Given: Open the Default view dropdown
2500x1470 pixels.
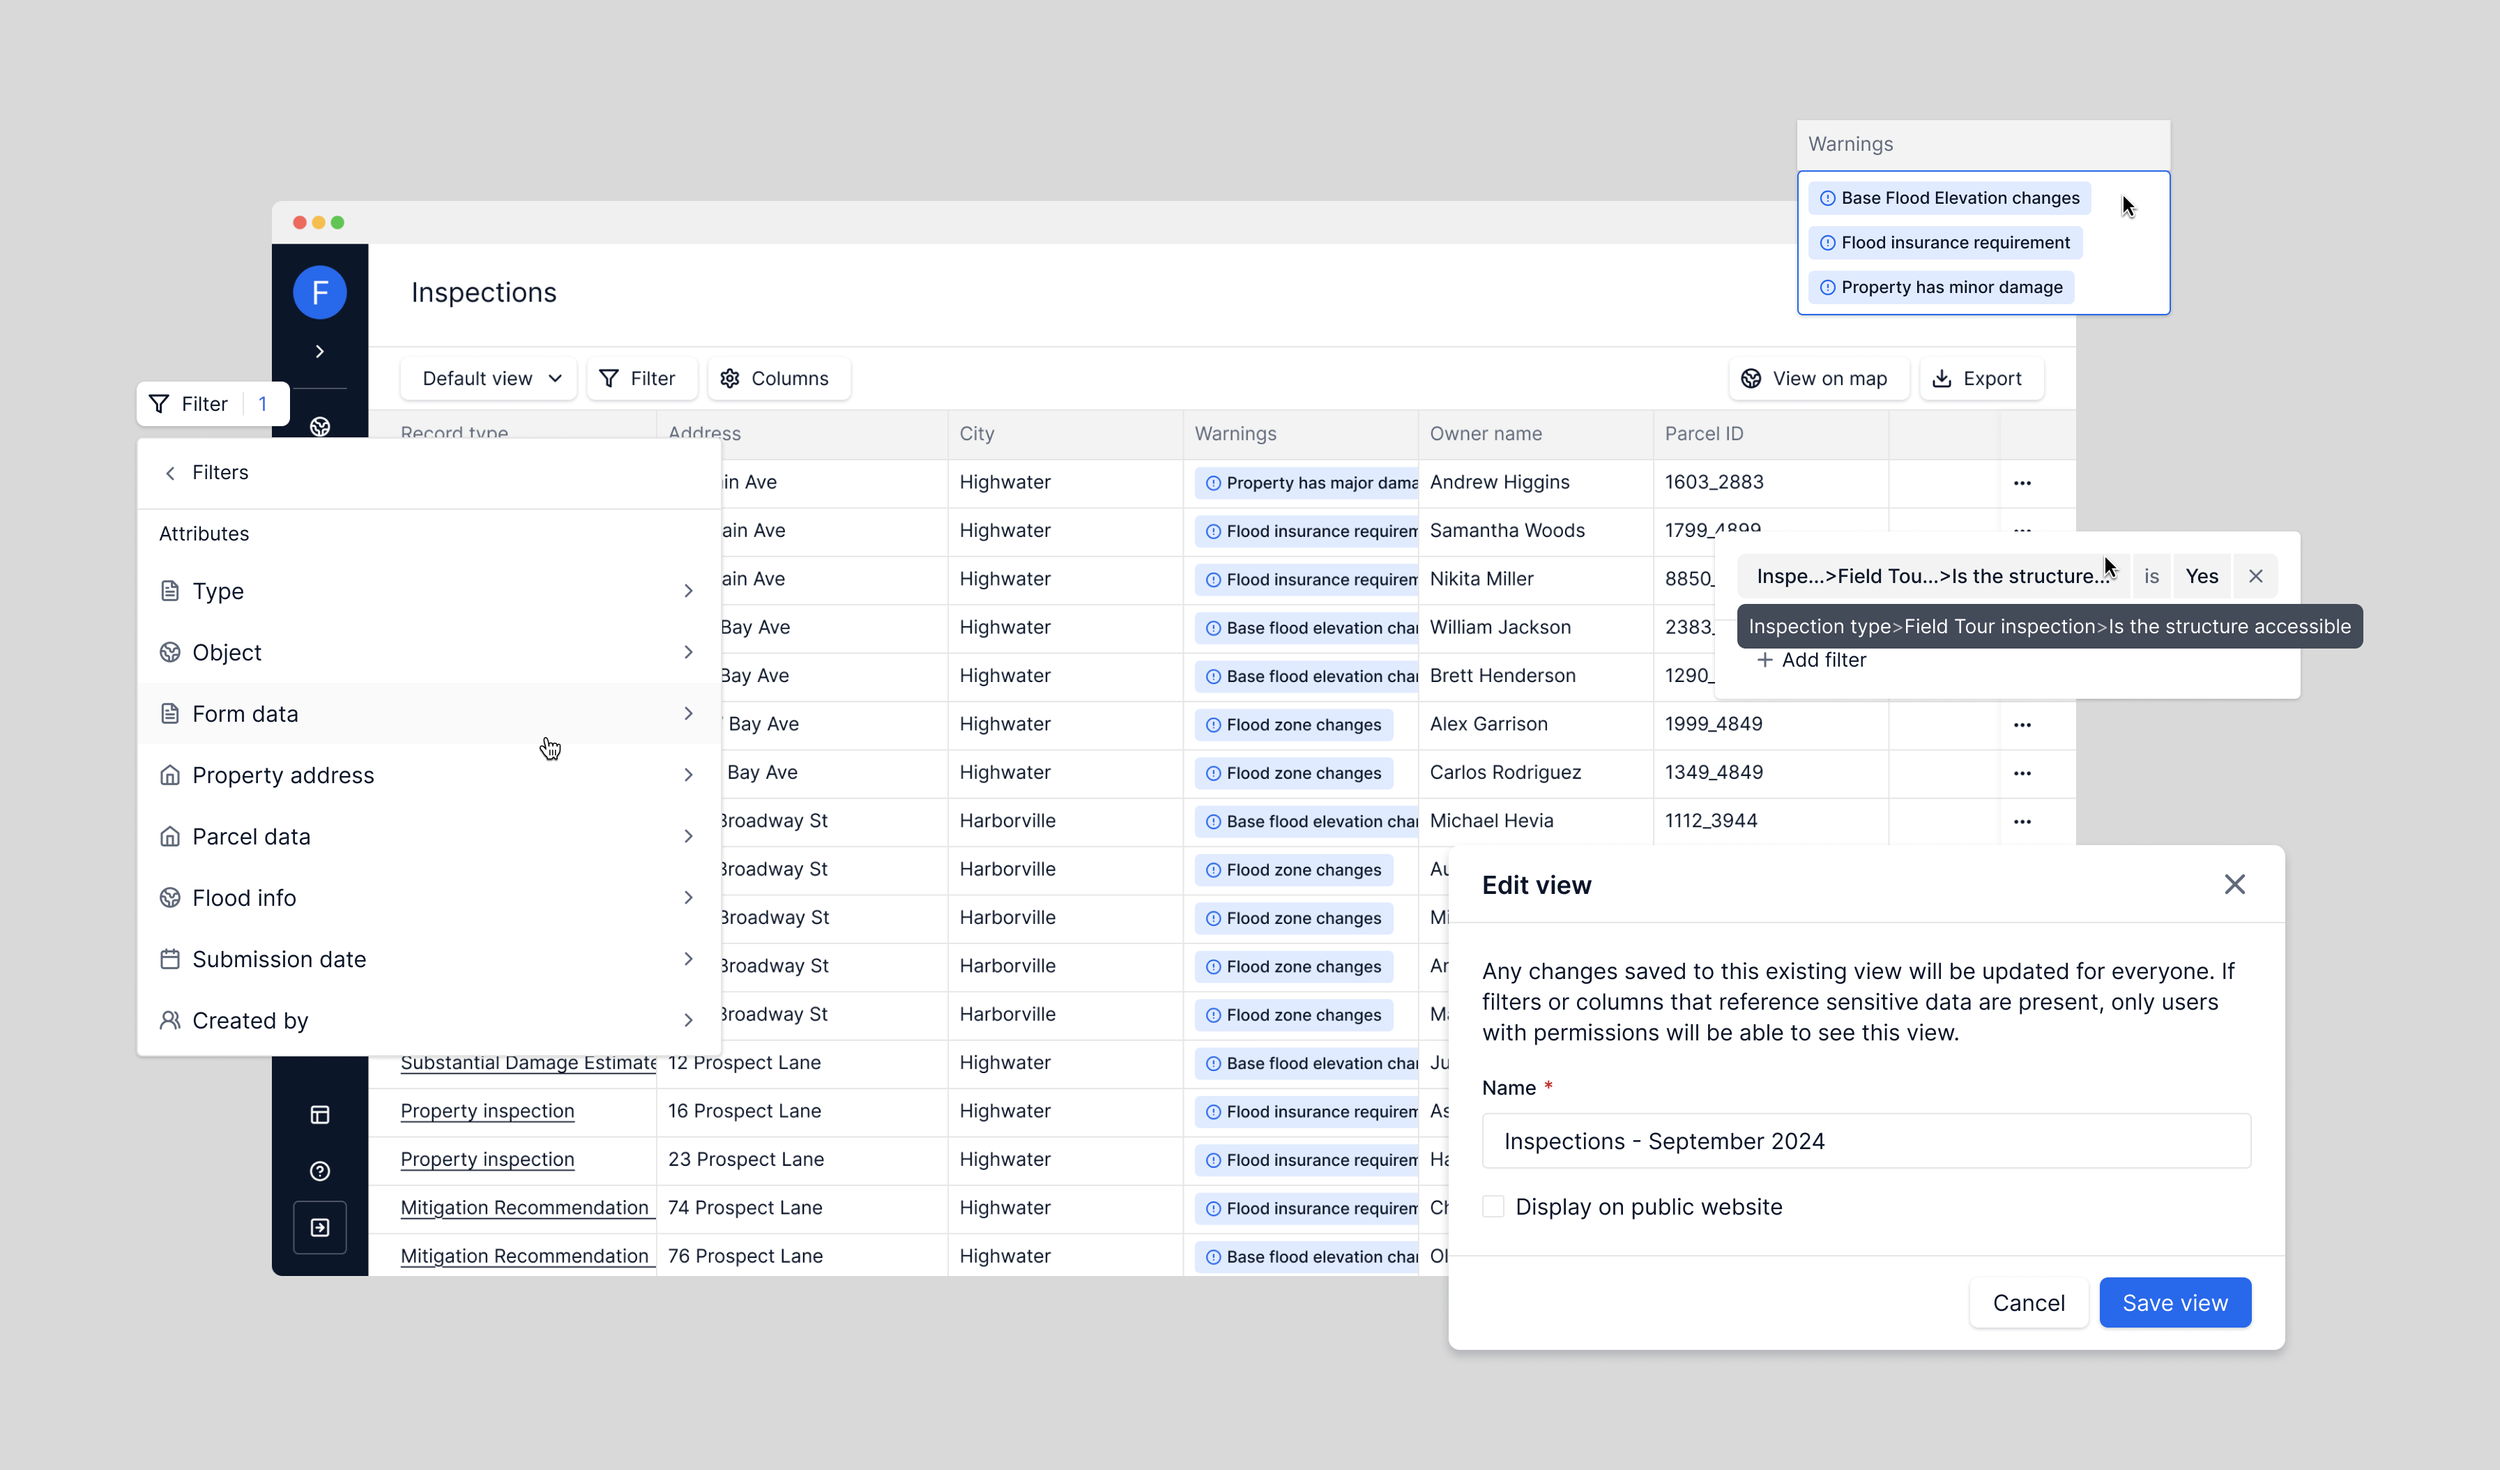Looking at the screenshot, I should 489,379.
